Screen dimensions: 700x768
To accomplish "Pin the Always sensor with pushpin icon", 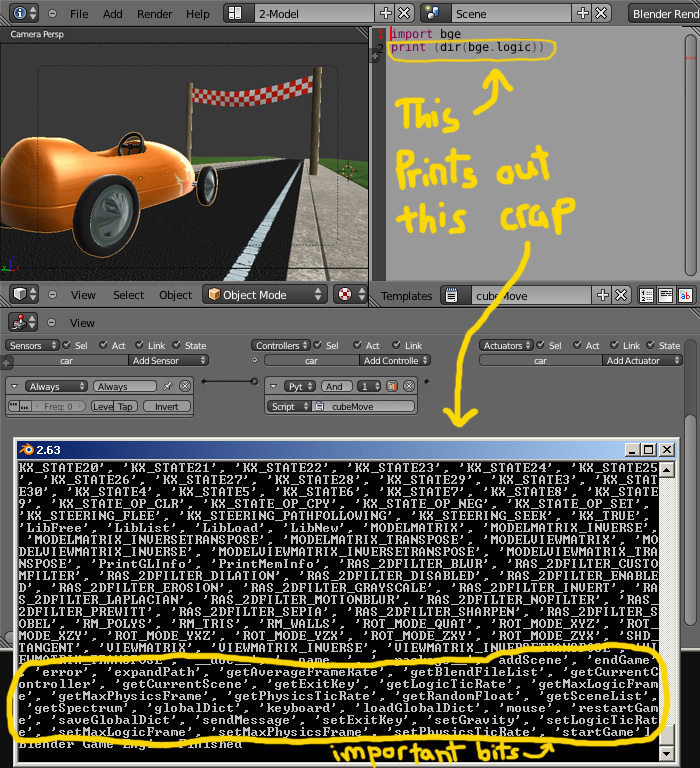I will pos(168,386).
